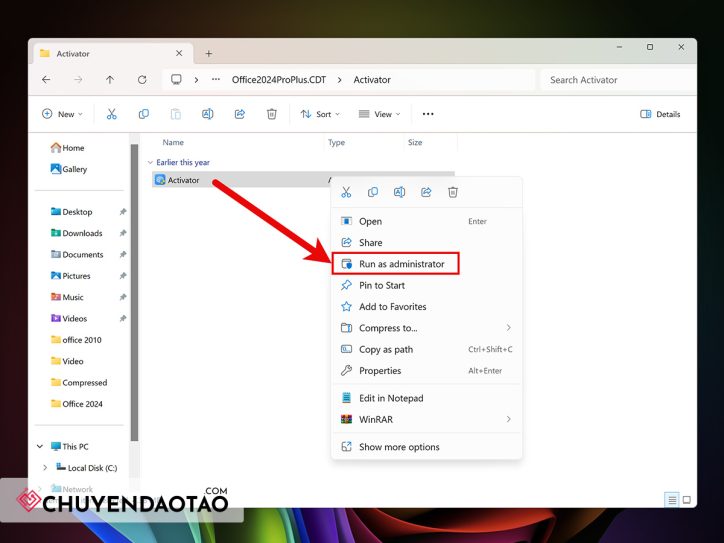Click the Cut icon in the Explorer toolbar

(x=112, y=114)
